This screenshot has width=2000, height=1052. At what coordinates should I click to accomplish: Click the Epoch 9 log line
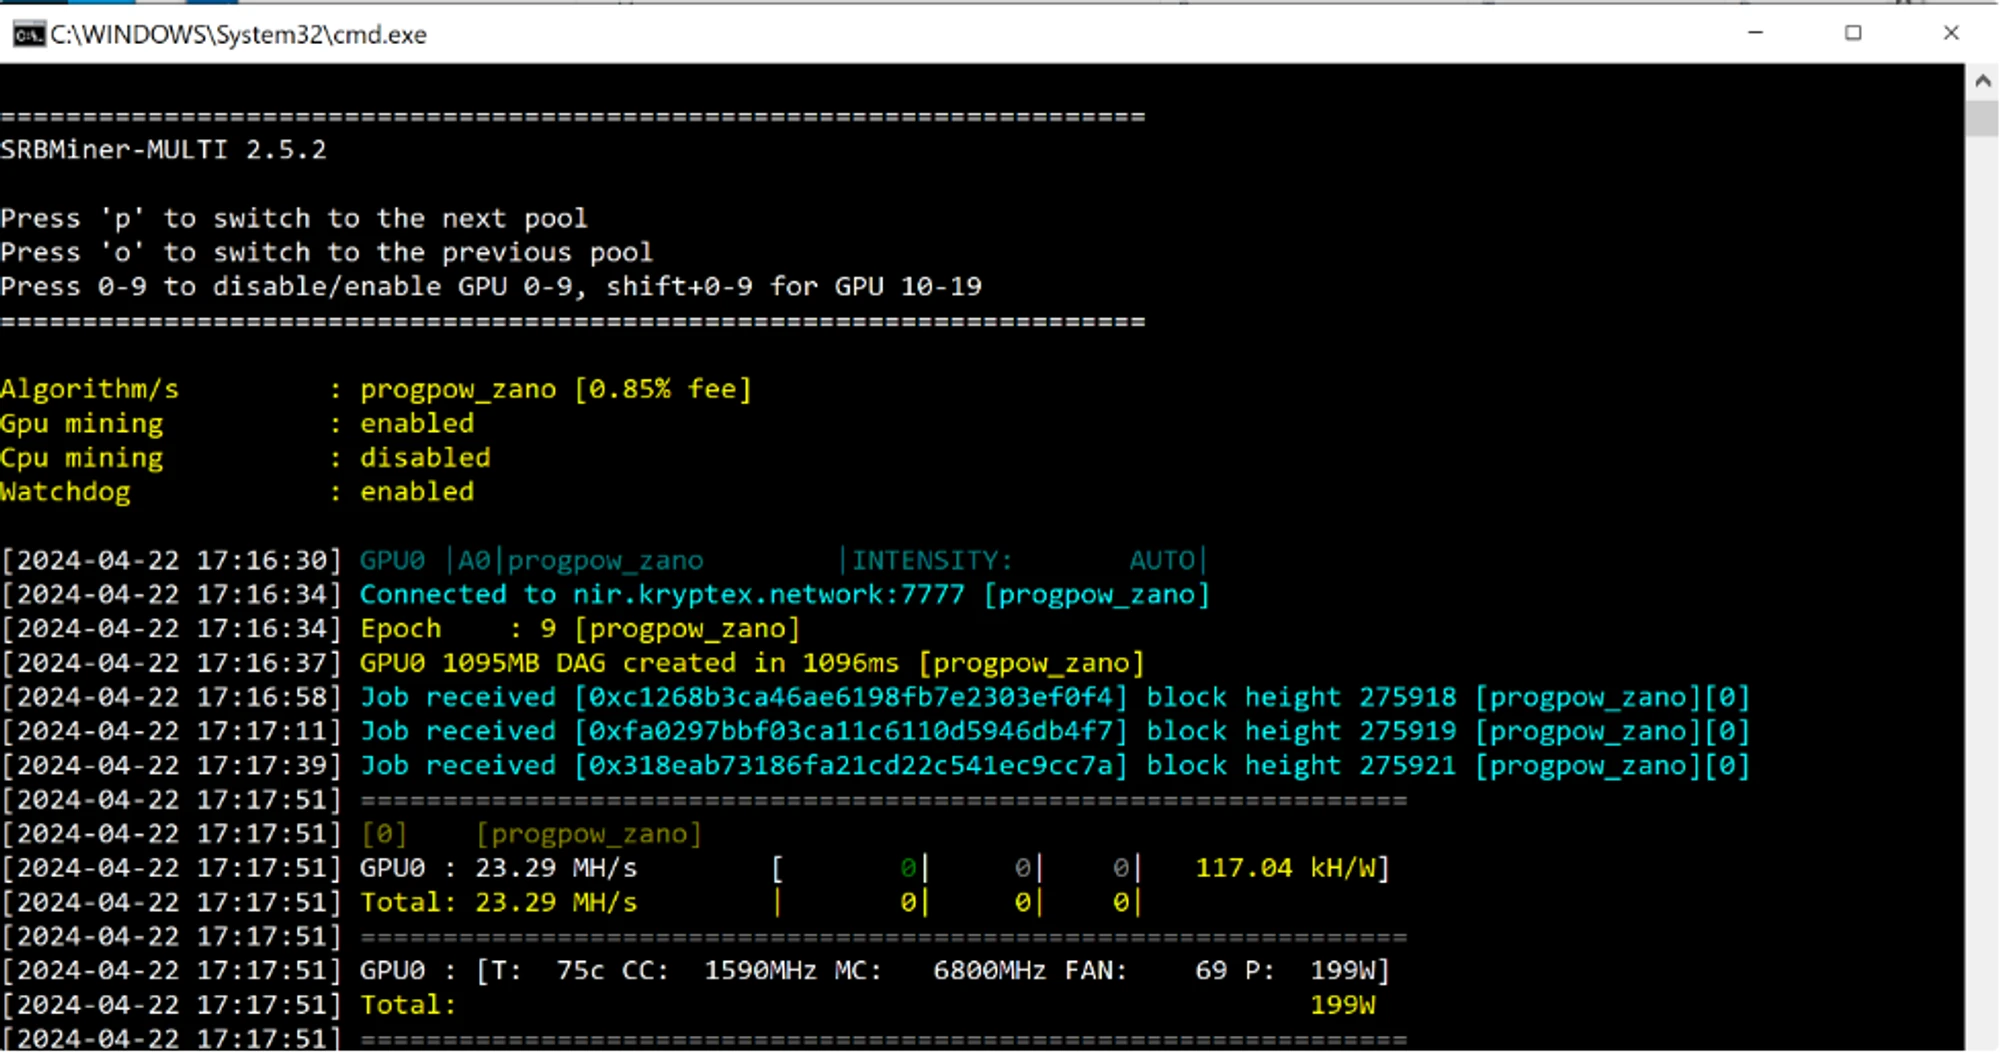pyautogui.click(x=580, y=629)
